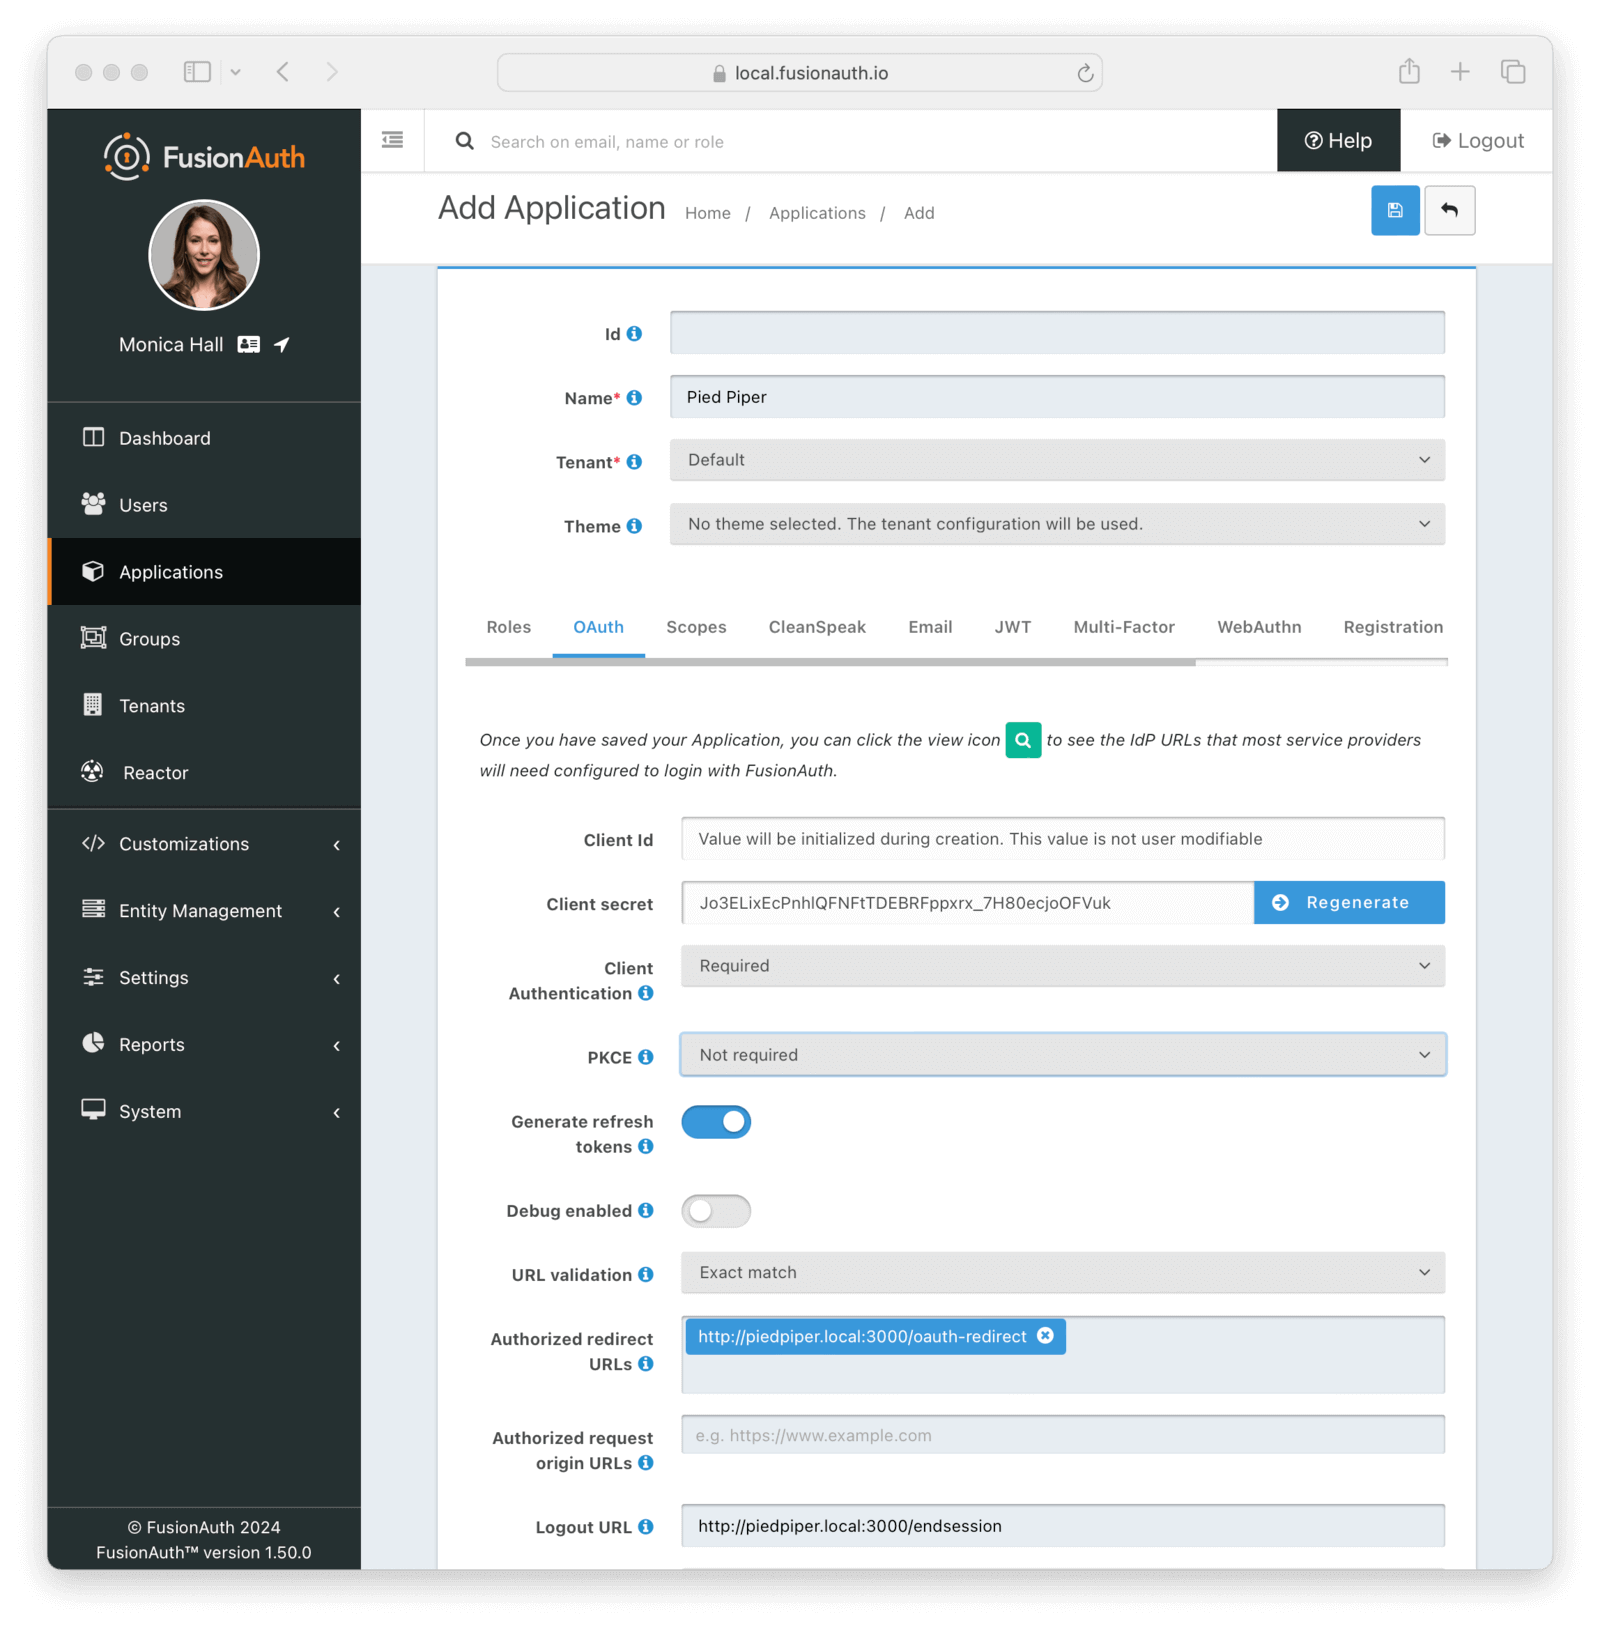Regenerate the client secret
This screenshot has width=1600, height=1628.
[x=1348, y=902]
